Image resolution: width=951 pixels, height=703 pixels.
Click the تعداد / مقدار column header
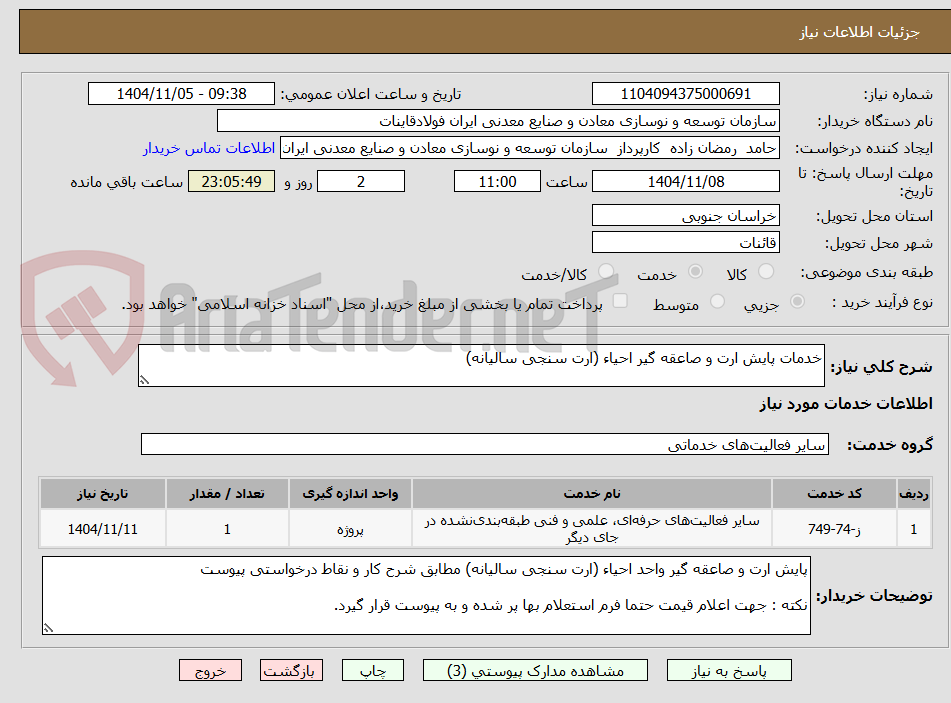coord(227,494)
